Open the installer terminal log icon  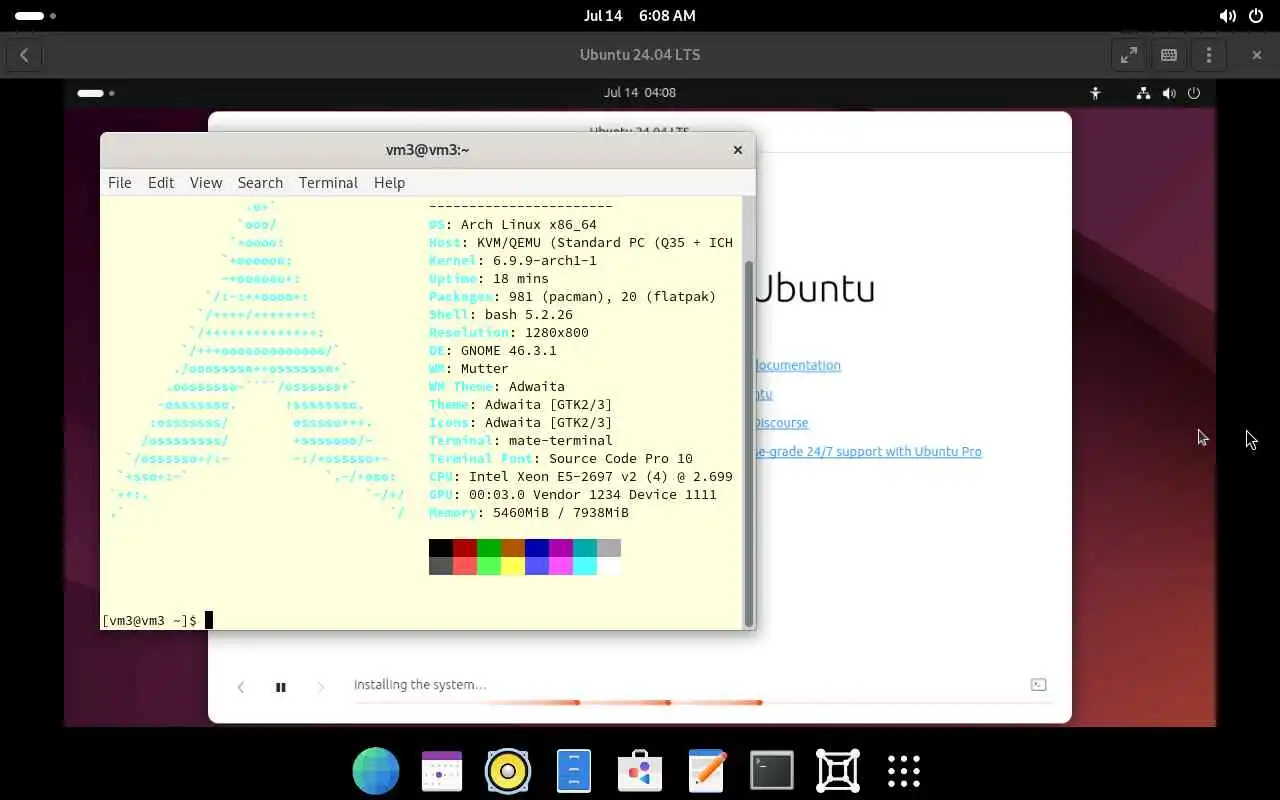[1039, 685]
